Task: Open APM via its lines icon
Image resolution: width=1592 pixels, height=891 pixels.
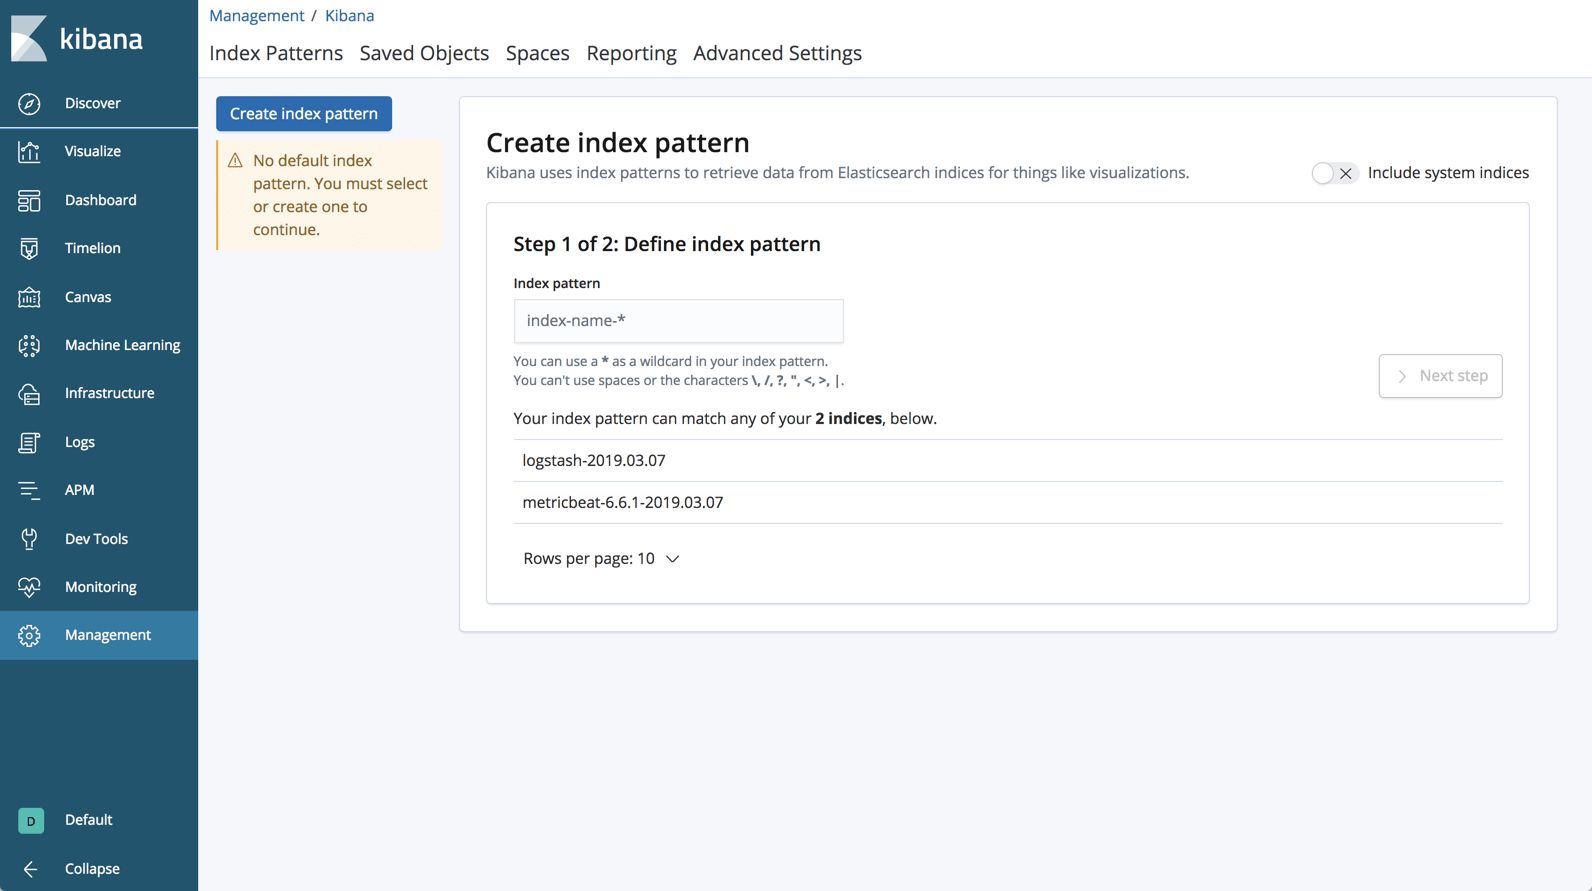Action: tap(29, 490)
